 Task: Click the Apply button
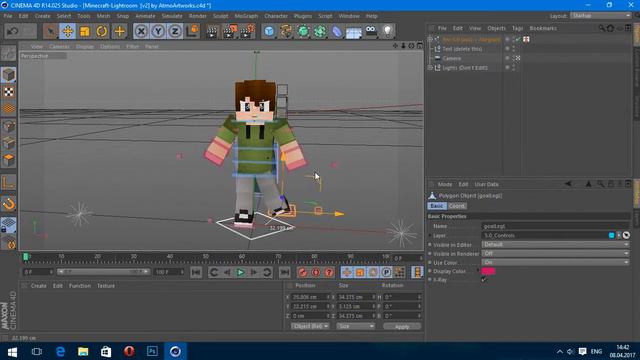402,326
